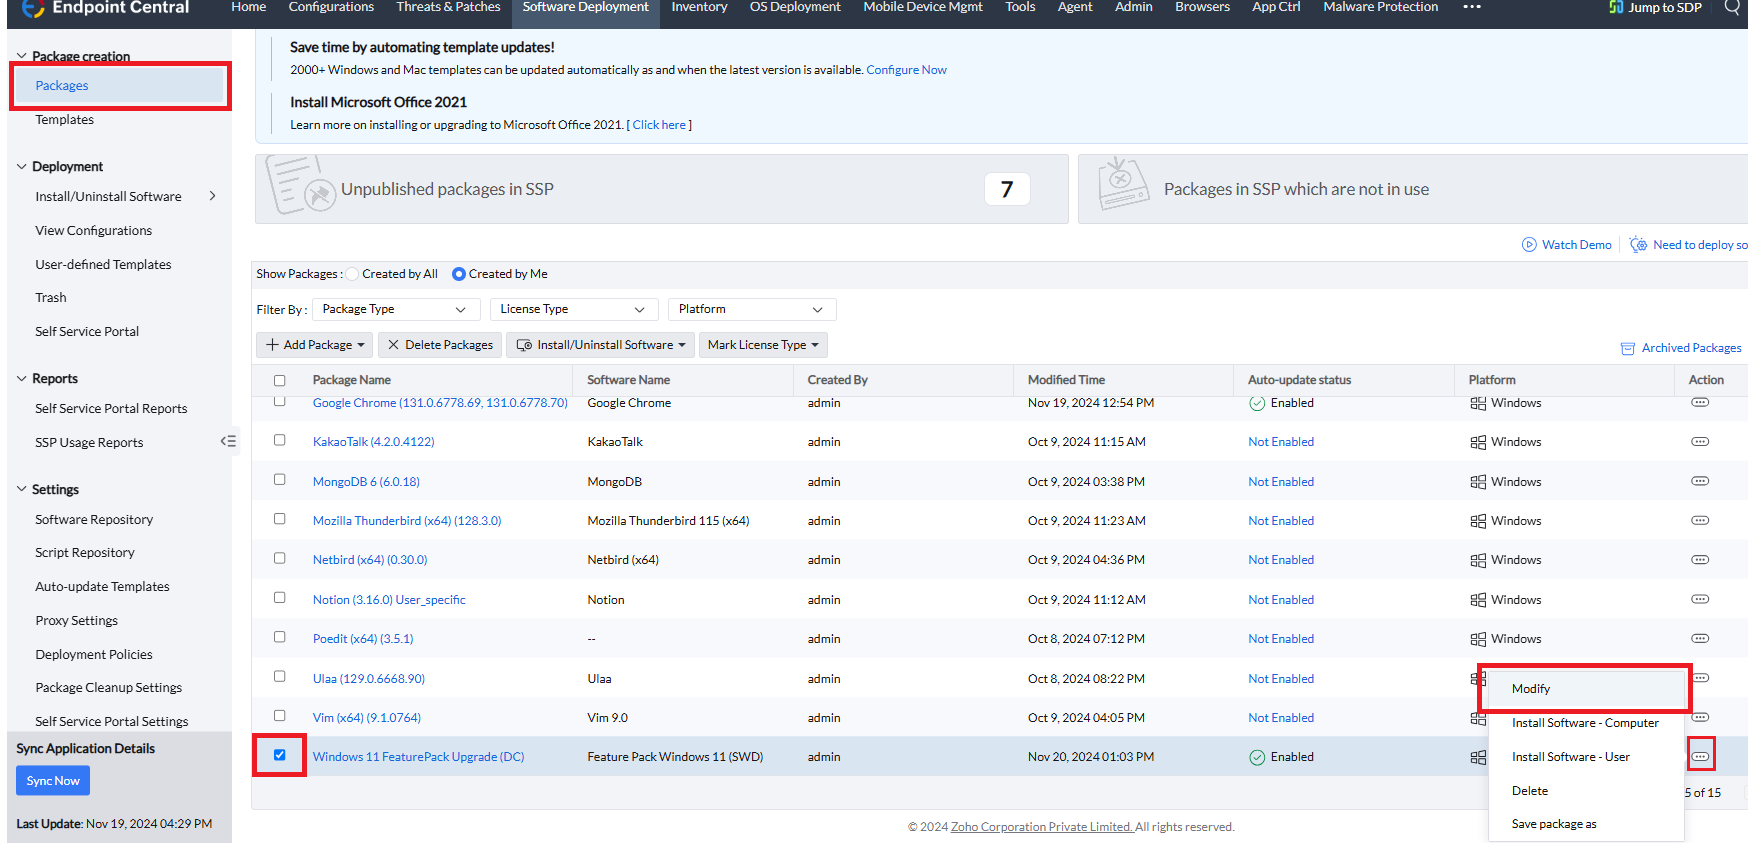Screen dimensions: 1748x843
Task: Open the Threats & Patches tab
Action: point(448,7)
